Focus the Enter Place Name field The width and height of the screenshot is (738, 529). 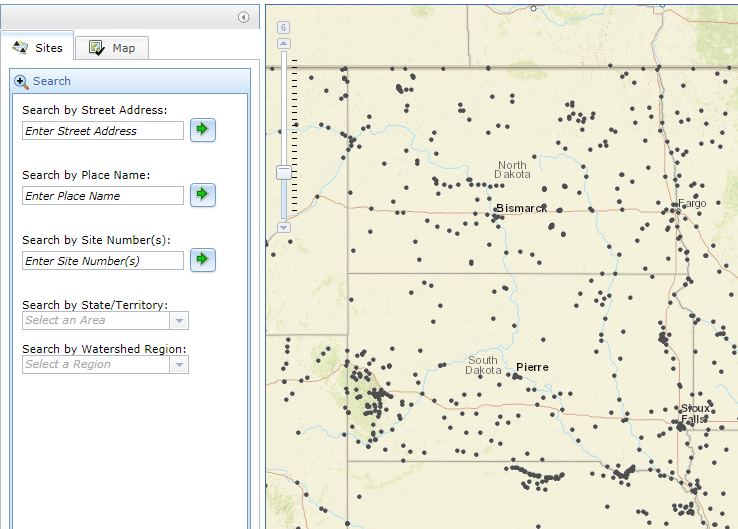pyautogui.click(x=103, y=196)
